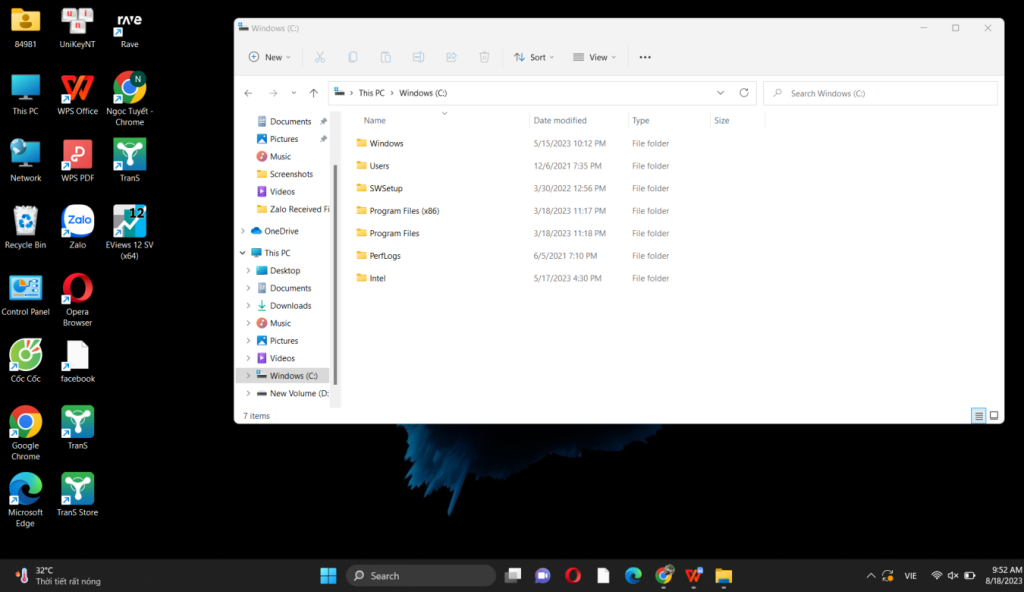Click the navigation pane scrollbar
1024x592 pixels.
click(x=336, y=250)
